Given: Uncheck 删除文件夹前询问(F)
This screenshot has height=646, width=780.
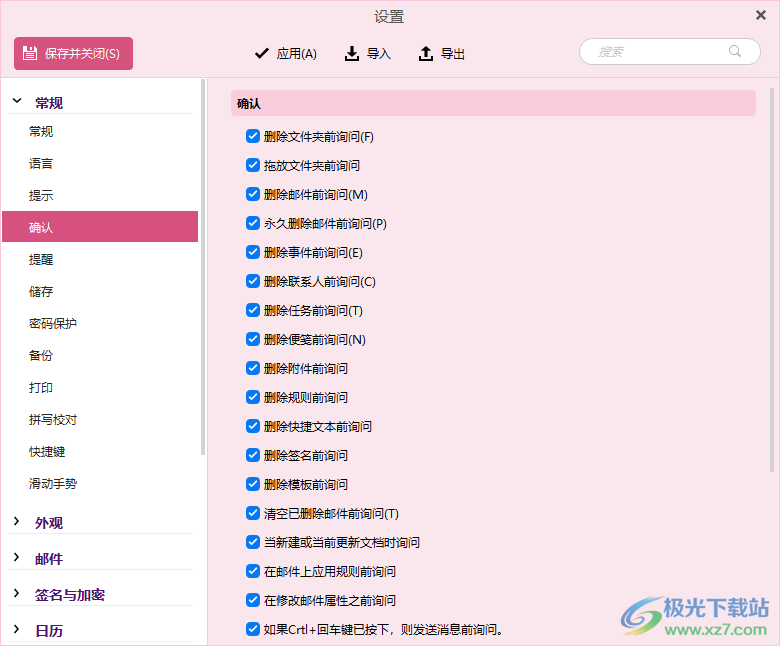Looking at the screenshot, I should 253,136.
